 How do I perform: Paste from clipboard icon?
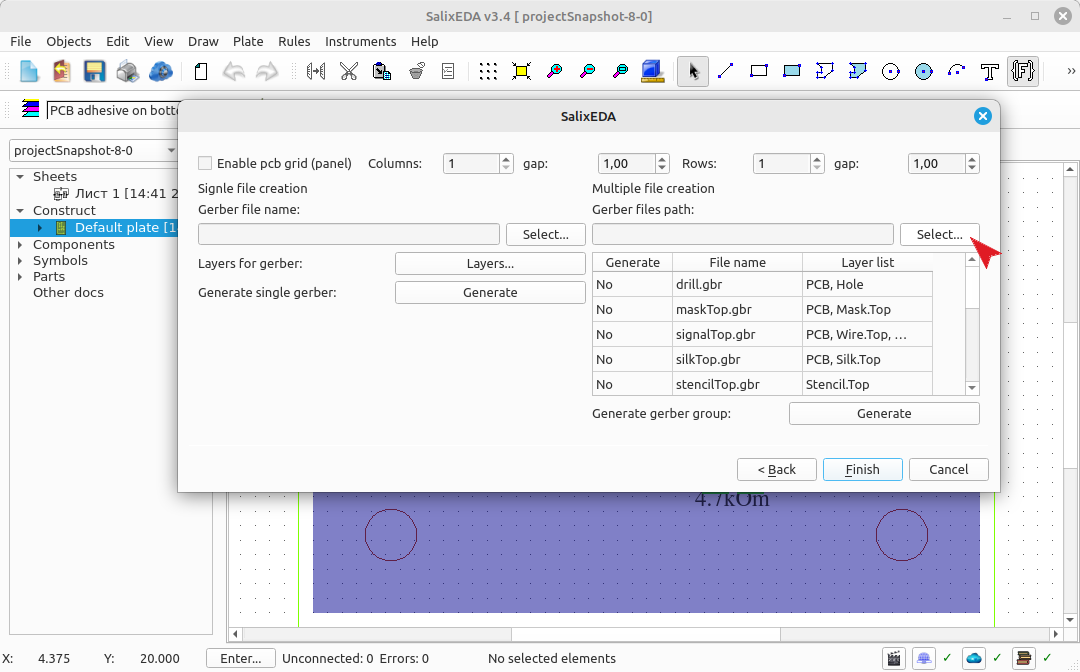[x=382, y=72]
